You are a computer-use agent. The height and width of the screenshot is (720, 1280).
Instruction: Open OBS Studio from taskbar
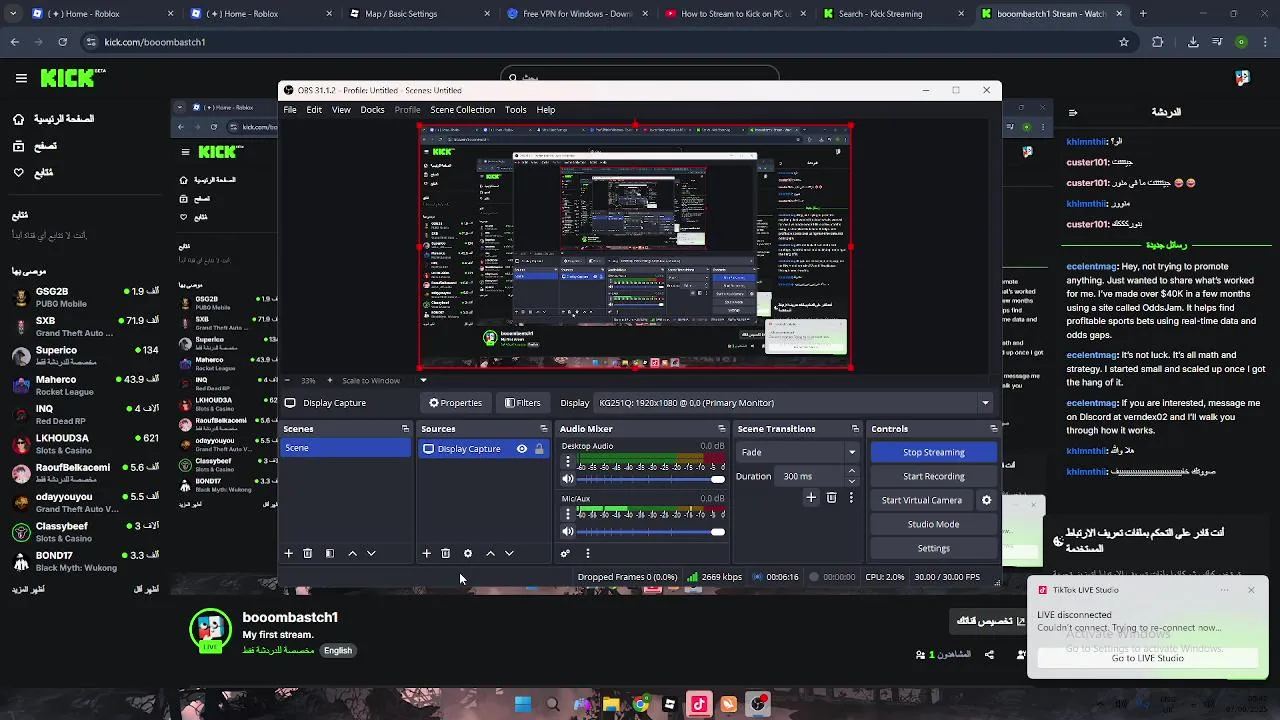click(758, 704)
